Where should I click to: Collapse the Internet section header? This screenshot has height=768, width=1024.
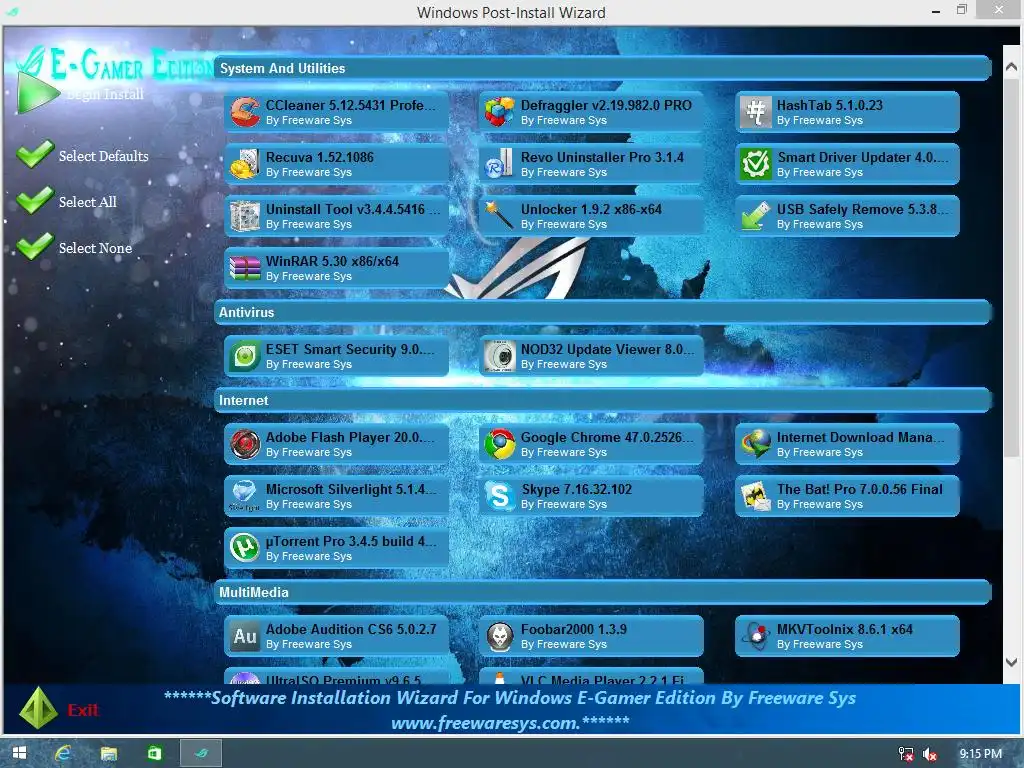[x=603, y=400]
